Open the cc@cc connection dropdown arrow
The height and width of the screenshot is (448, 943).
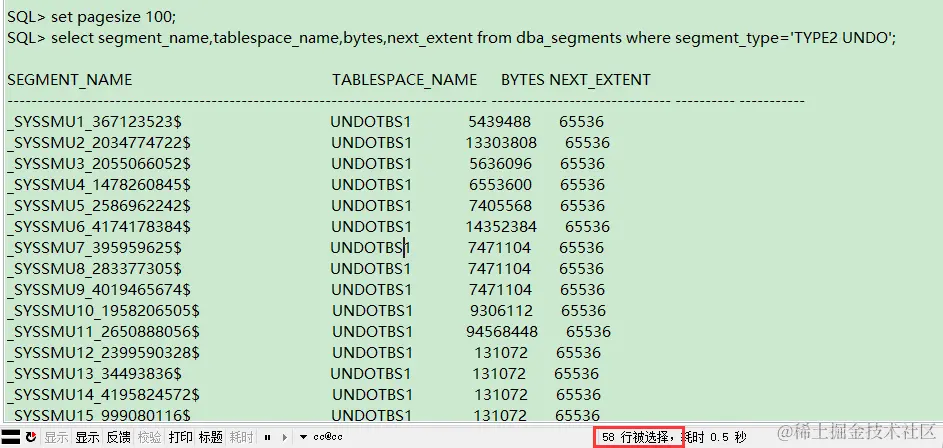(304, 437)
